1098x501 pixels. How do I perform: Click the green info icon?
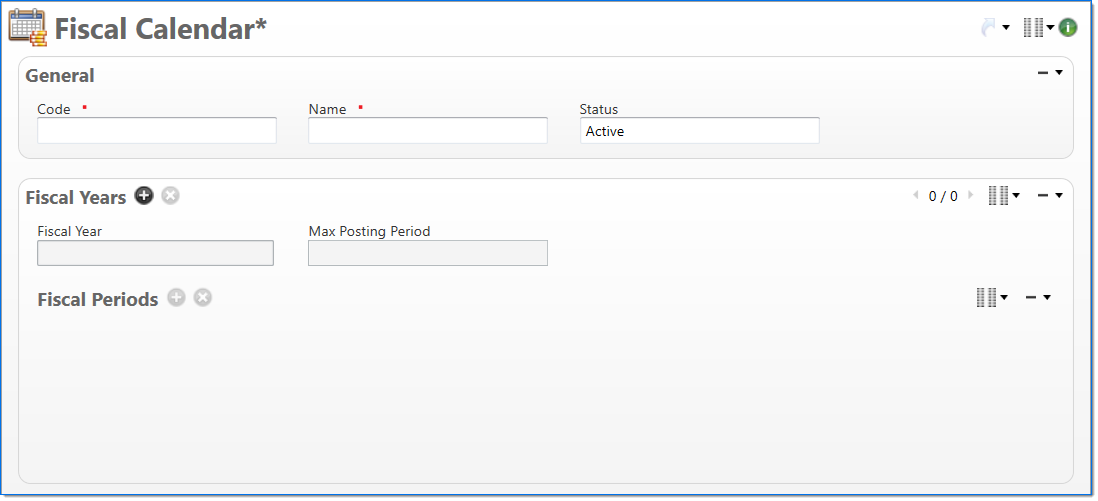point(1068,28)
